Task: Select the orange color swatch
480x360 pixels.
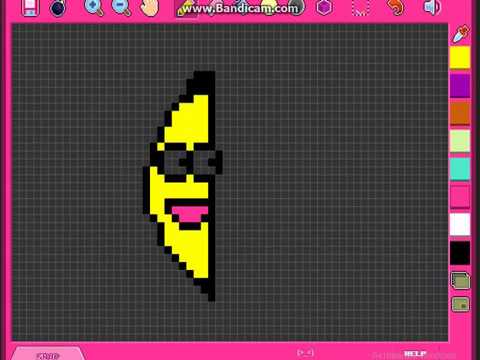Action: click(x=460, y=113)
